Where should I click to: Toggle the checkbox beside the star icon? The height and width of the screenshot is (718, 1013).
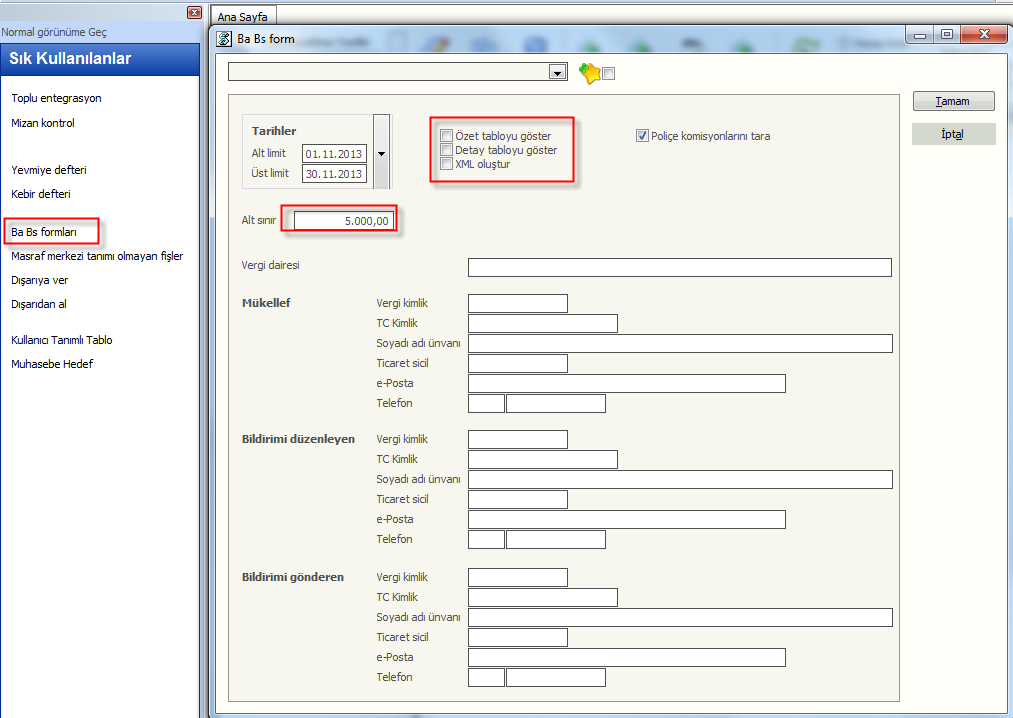click(x=609, y=73)
